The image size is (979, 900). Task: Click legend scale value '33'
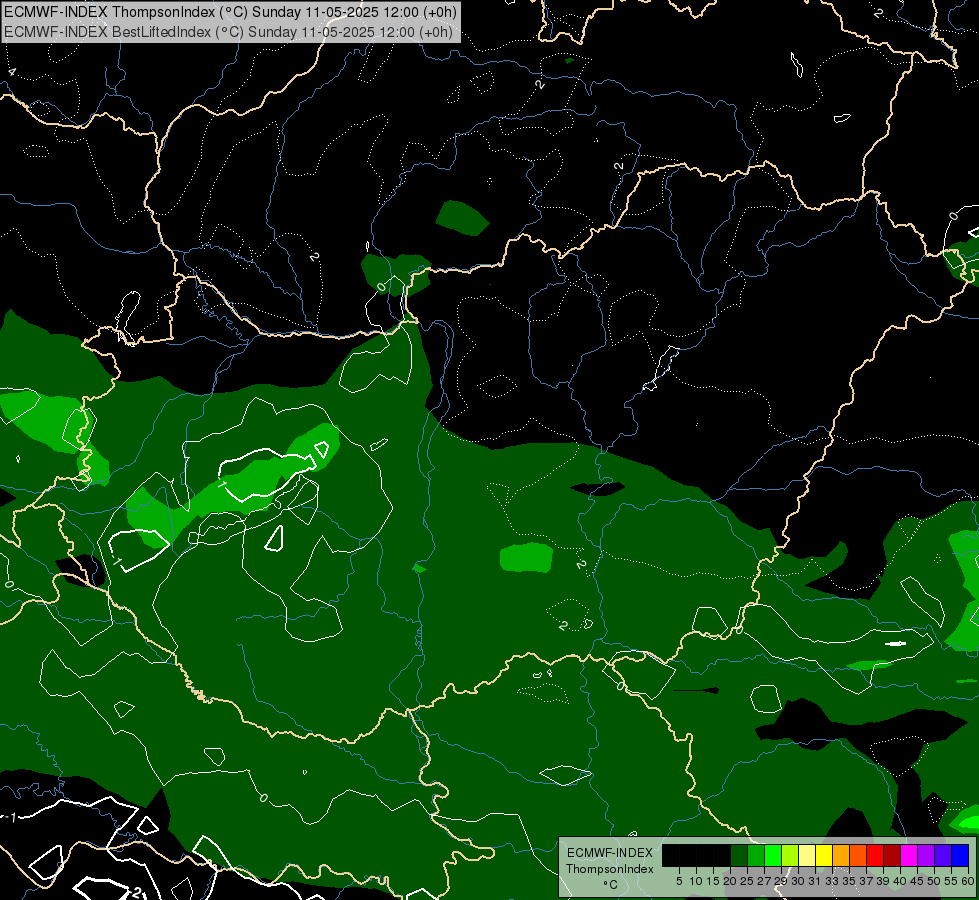coord(832,881)
